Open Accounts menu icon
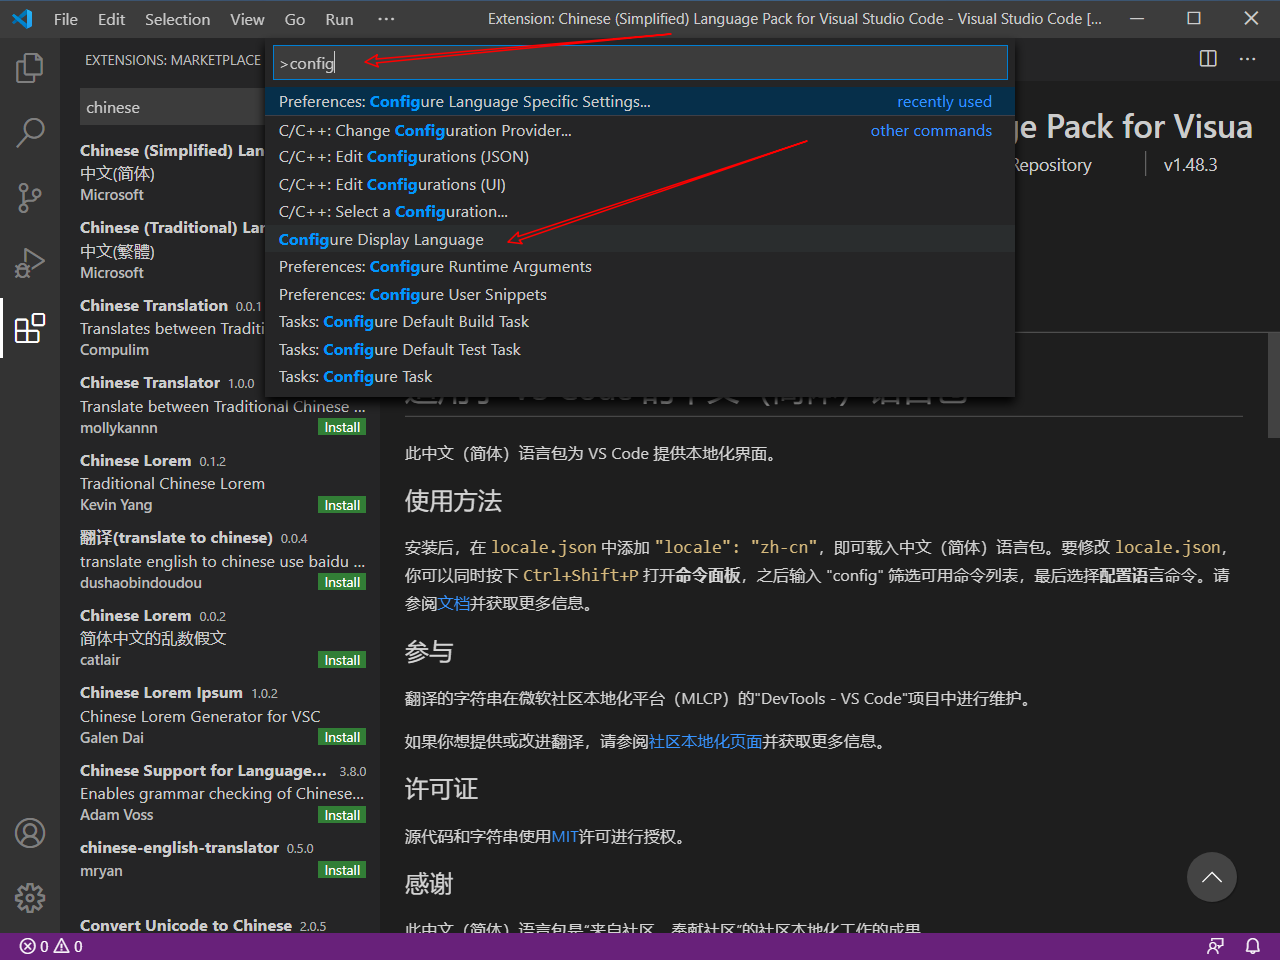Screen dimensions: 1280x960 (30, 833)
